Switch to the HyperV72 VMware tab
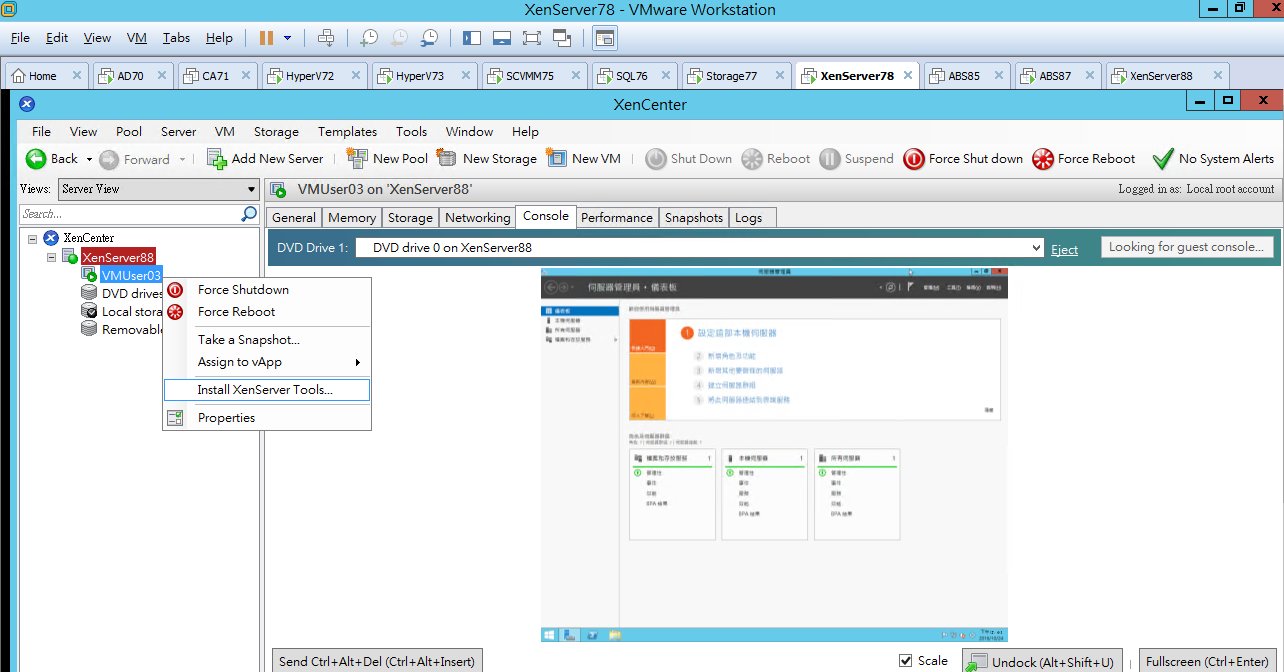The height and width of the screenshot is (672, 1284). coord(314,75)
